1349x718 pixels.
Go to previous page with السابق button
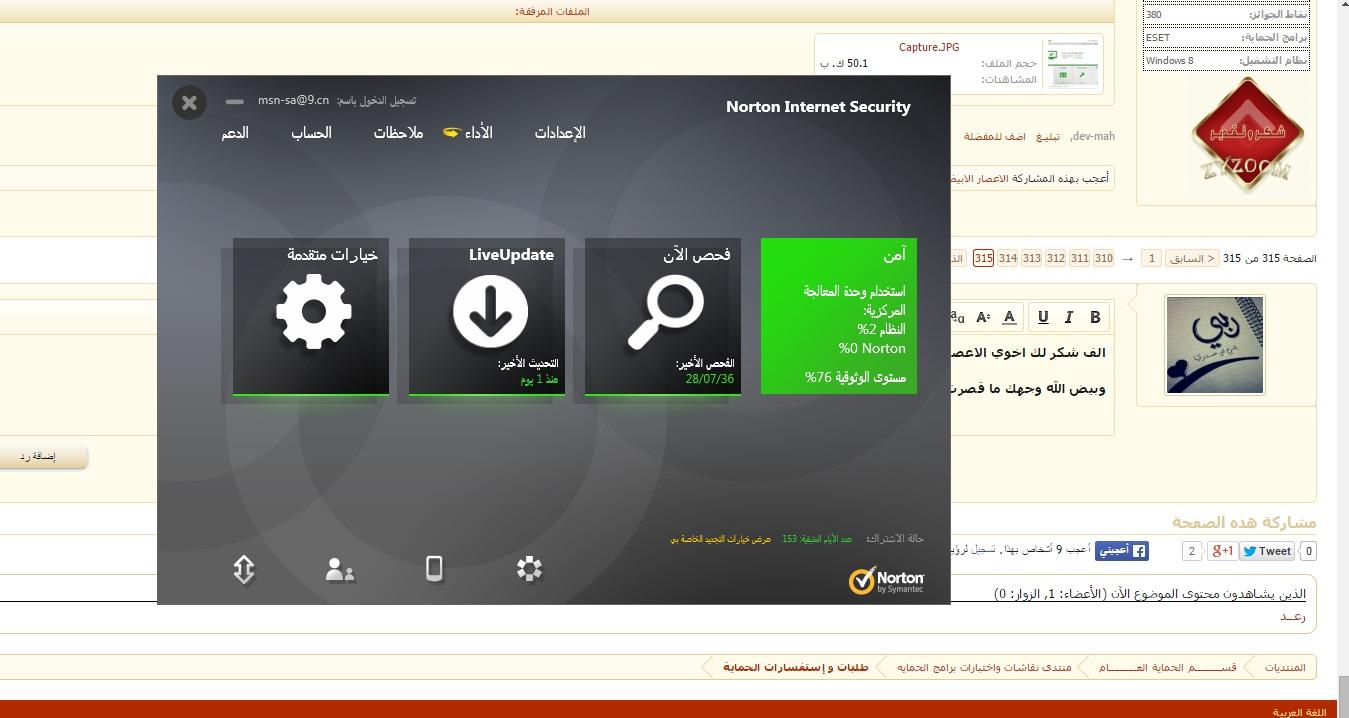1192,258
